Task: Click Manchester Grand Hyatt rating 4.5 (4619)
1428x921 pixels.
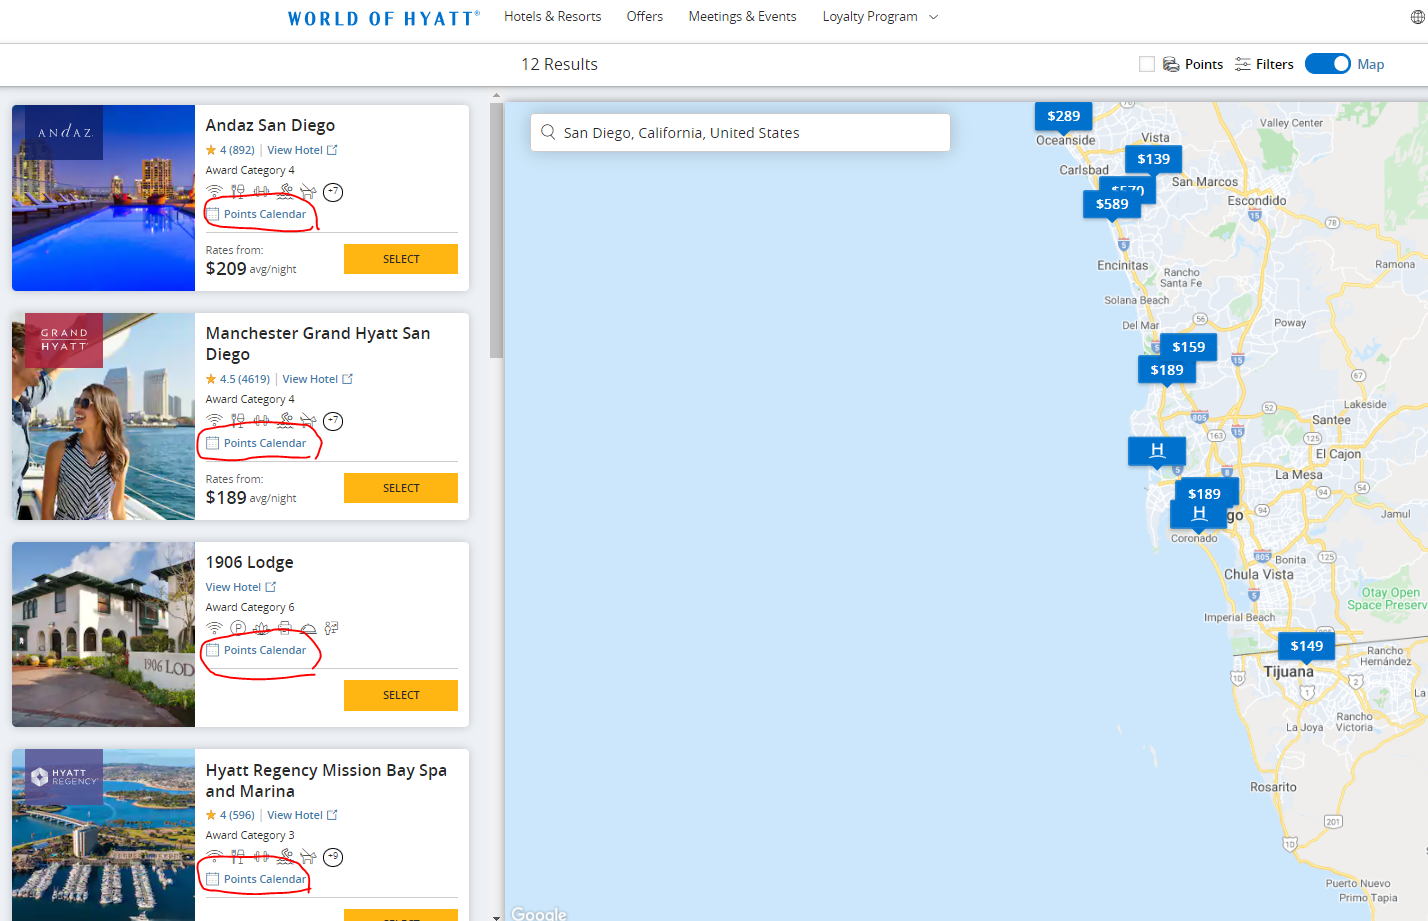Action: 238,379
